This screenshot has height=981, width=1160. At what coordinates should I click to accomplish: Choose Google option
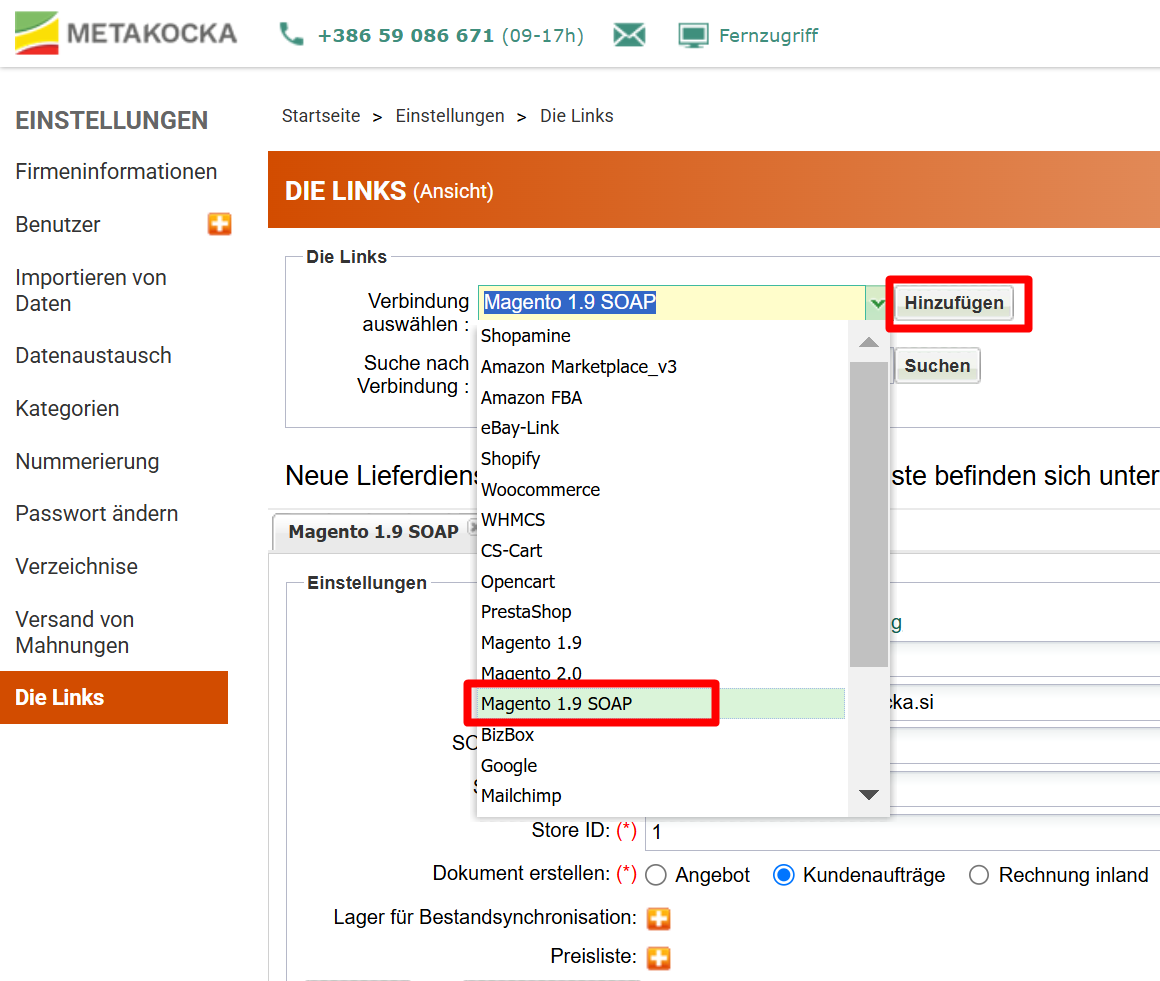(x=661, y=766)
